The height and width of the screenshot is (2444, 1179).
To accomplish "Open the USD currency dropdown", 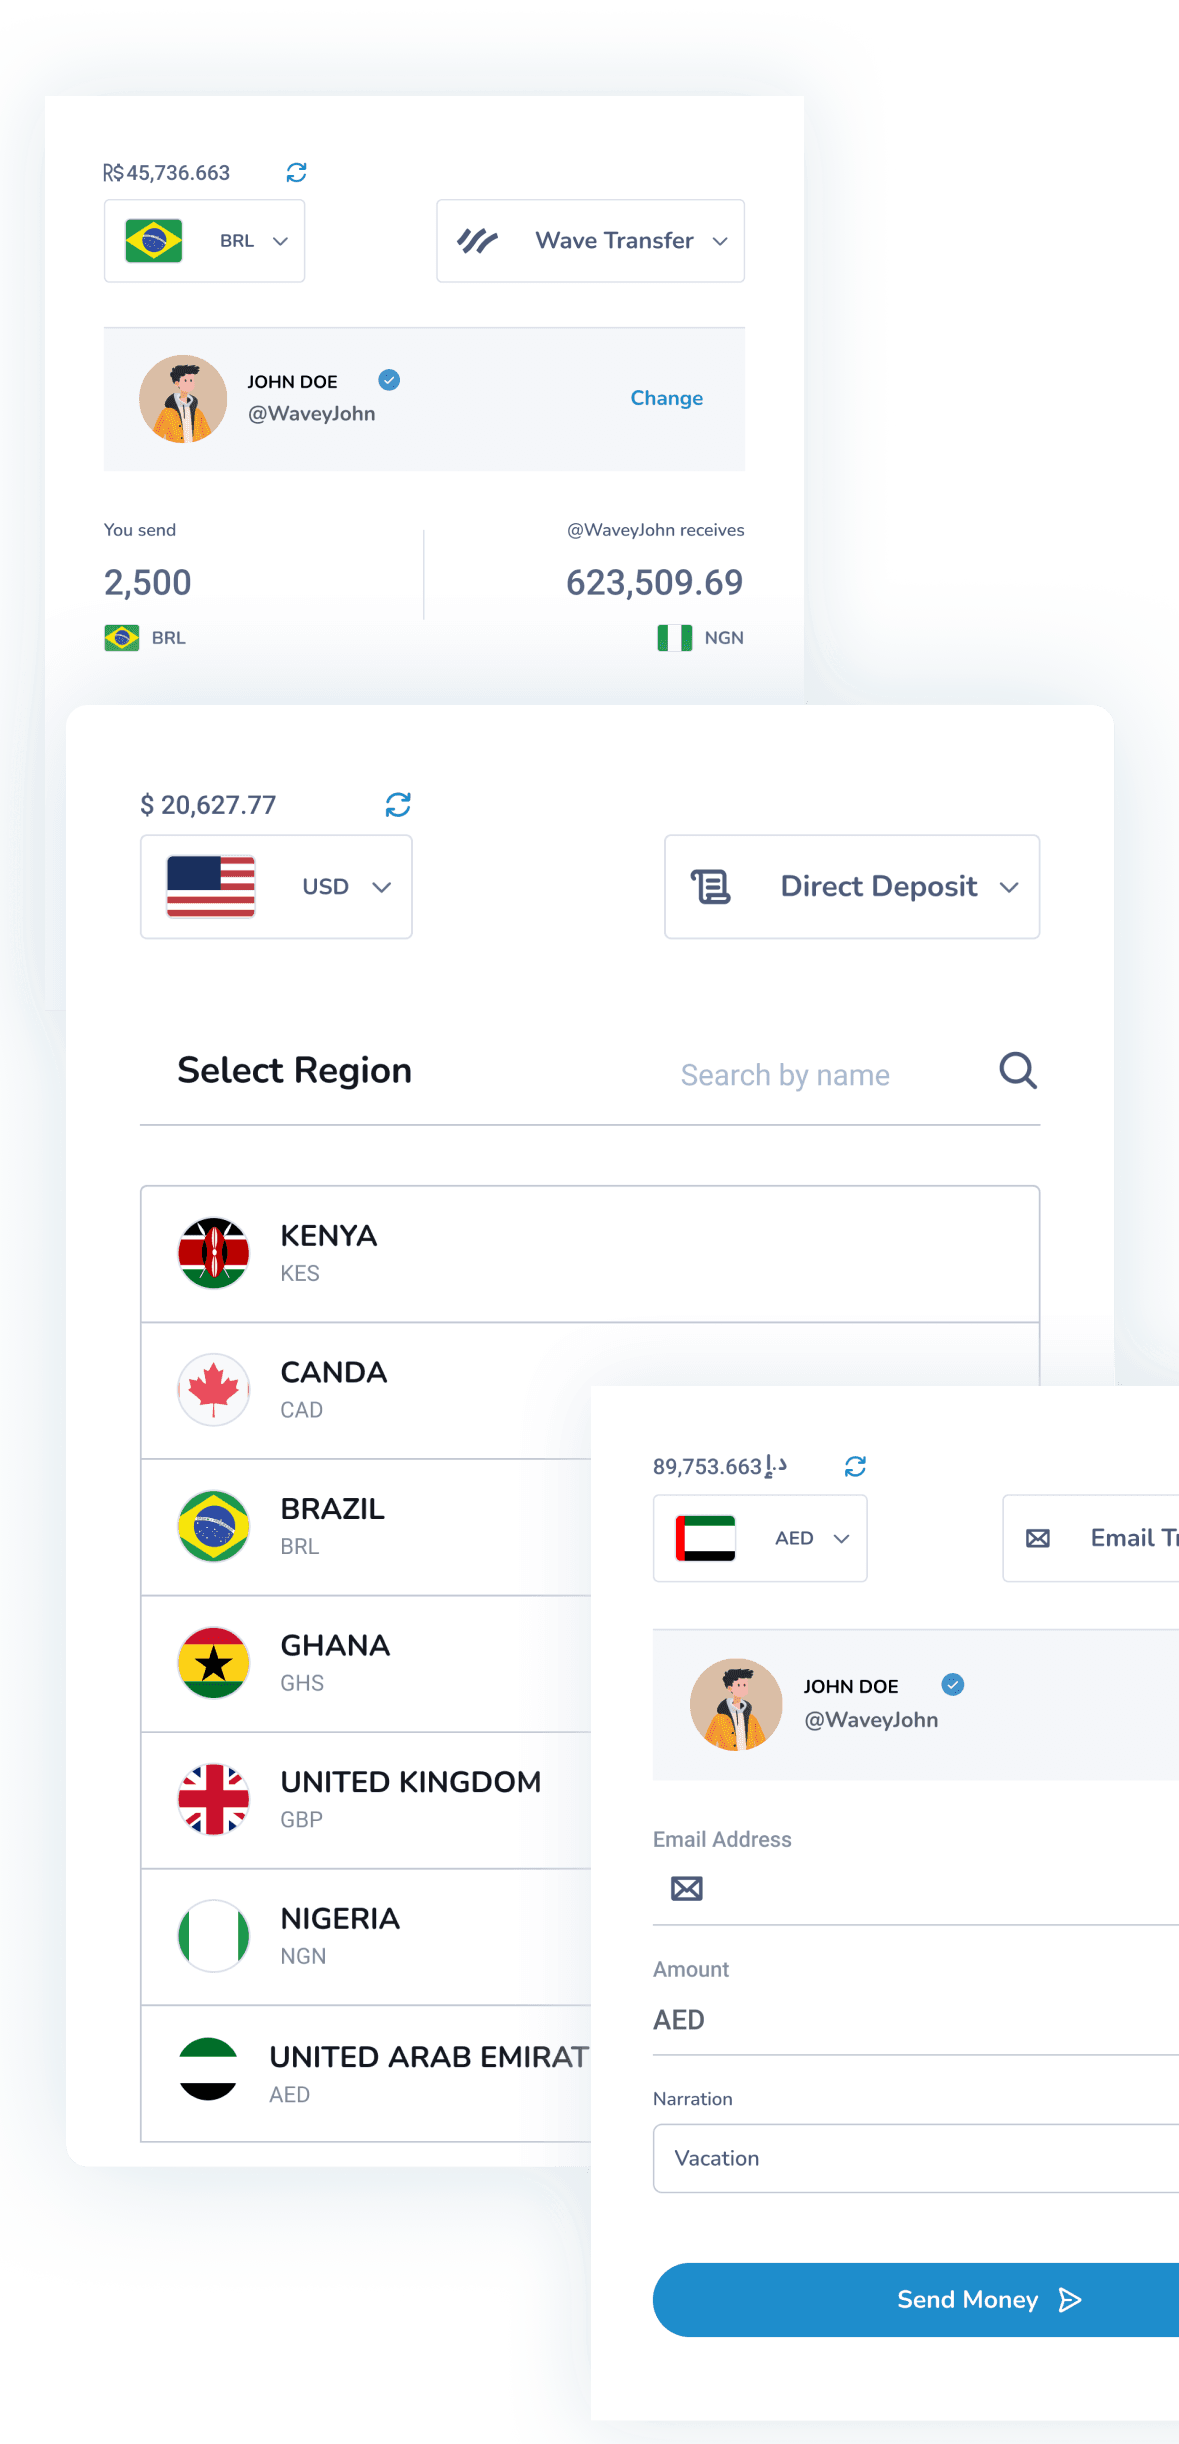I will (276, 887).
